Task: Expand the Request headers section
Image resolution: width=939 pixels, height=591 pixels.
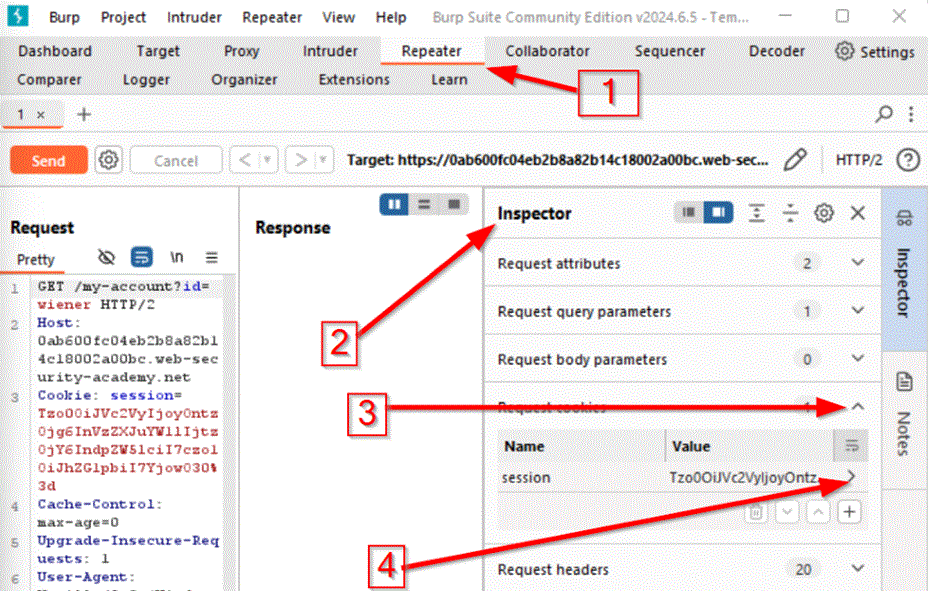Action: pyautogui.click(x=856, y=569)
